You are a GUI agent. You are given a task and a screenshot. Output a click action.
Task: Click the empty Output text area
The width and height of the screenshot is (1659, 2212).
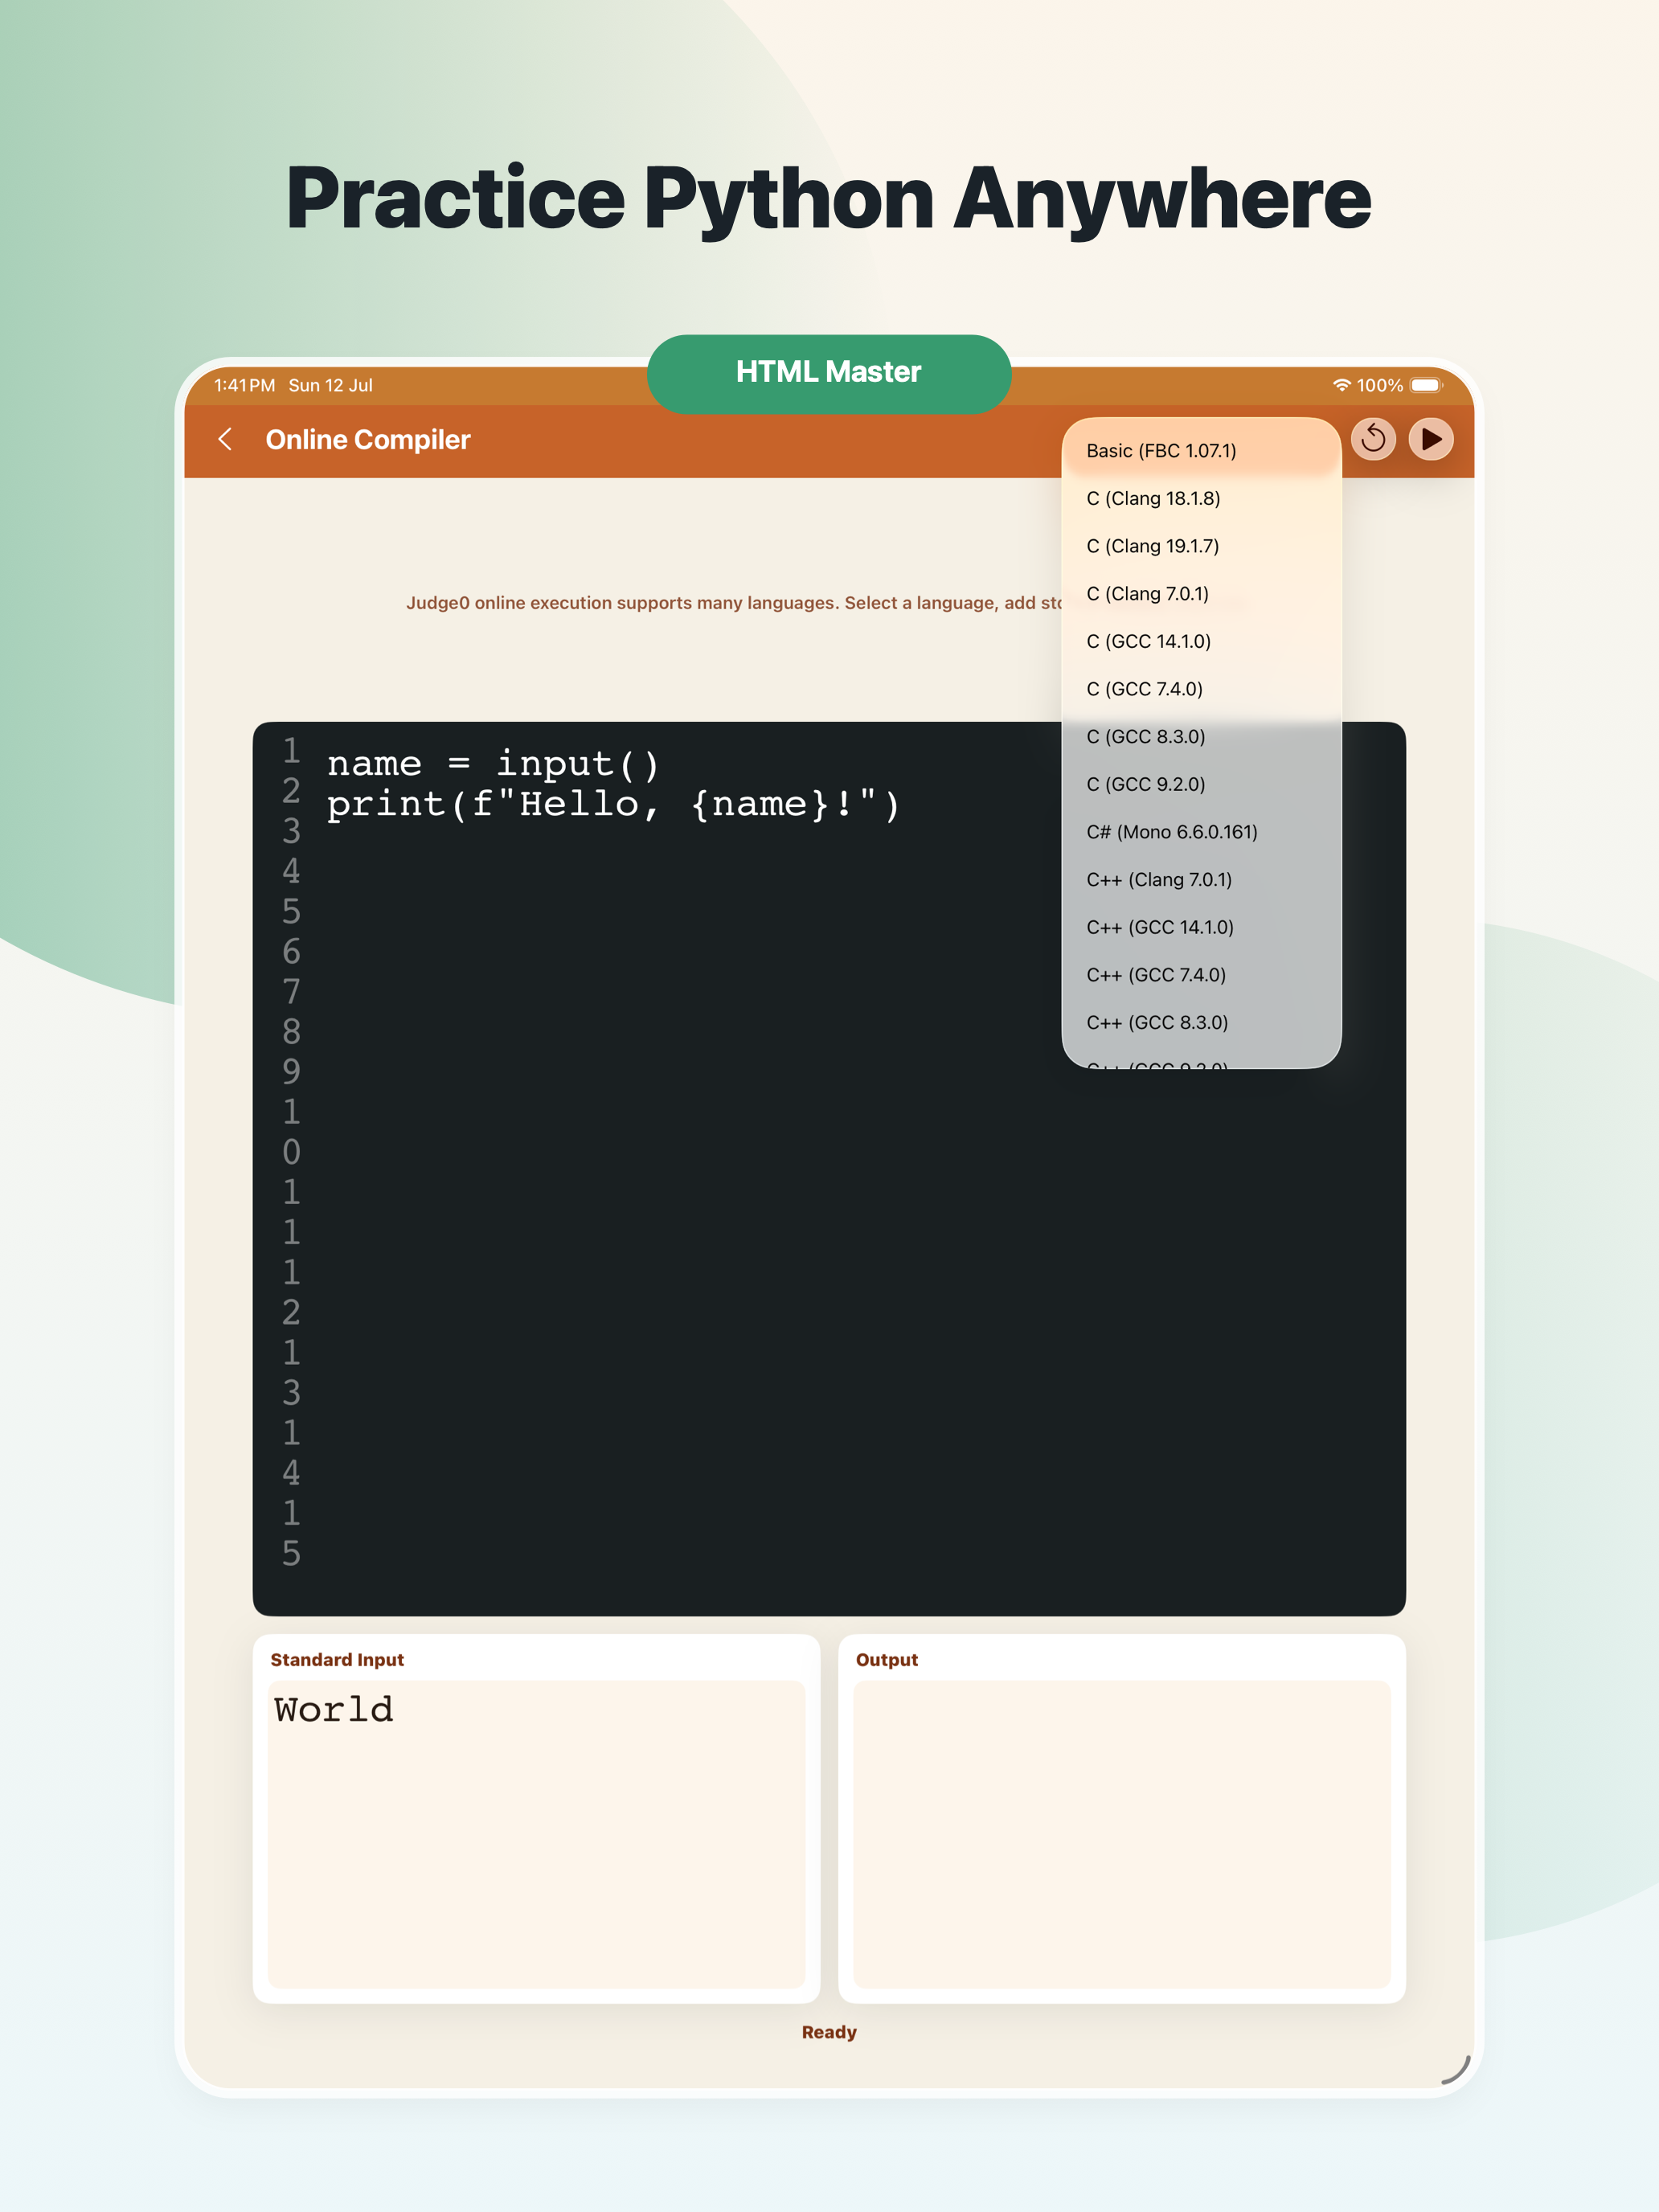(x=1122, y=1834)
